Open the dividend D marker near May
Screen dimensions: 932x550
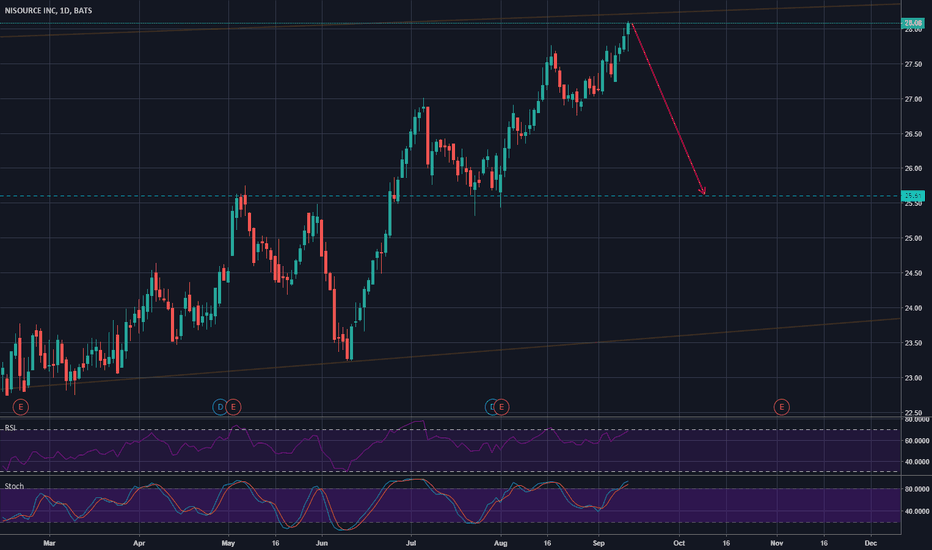point(220,407)
